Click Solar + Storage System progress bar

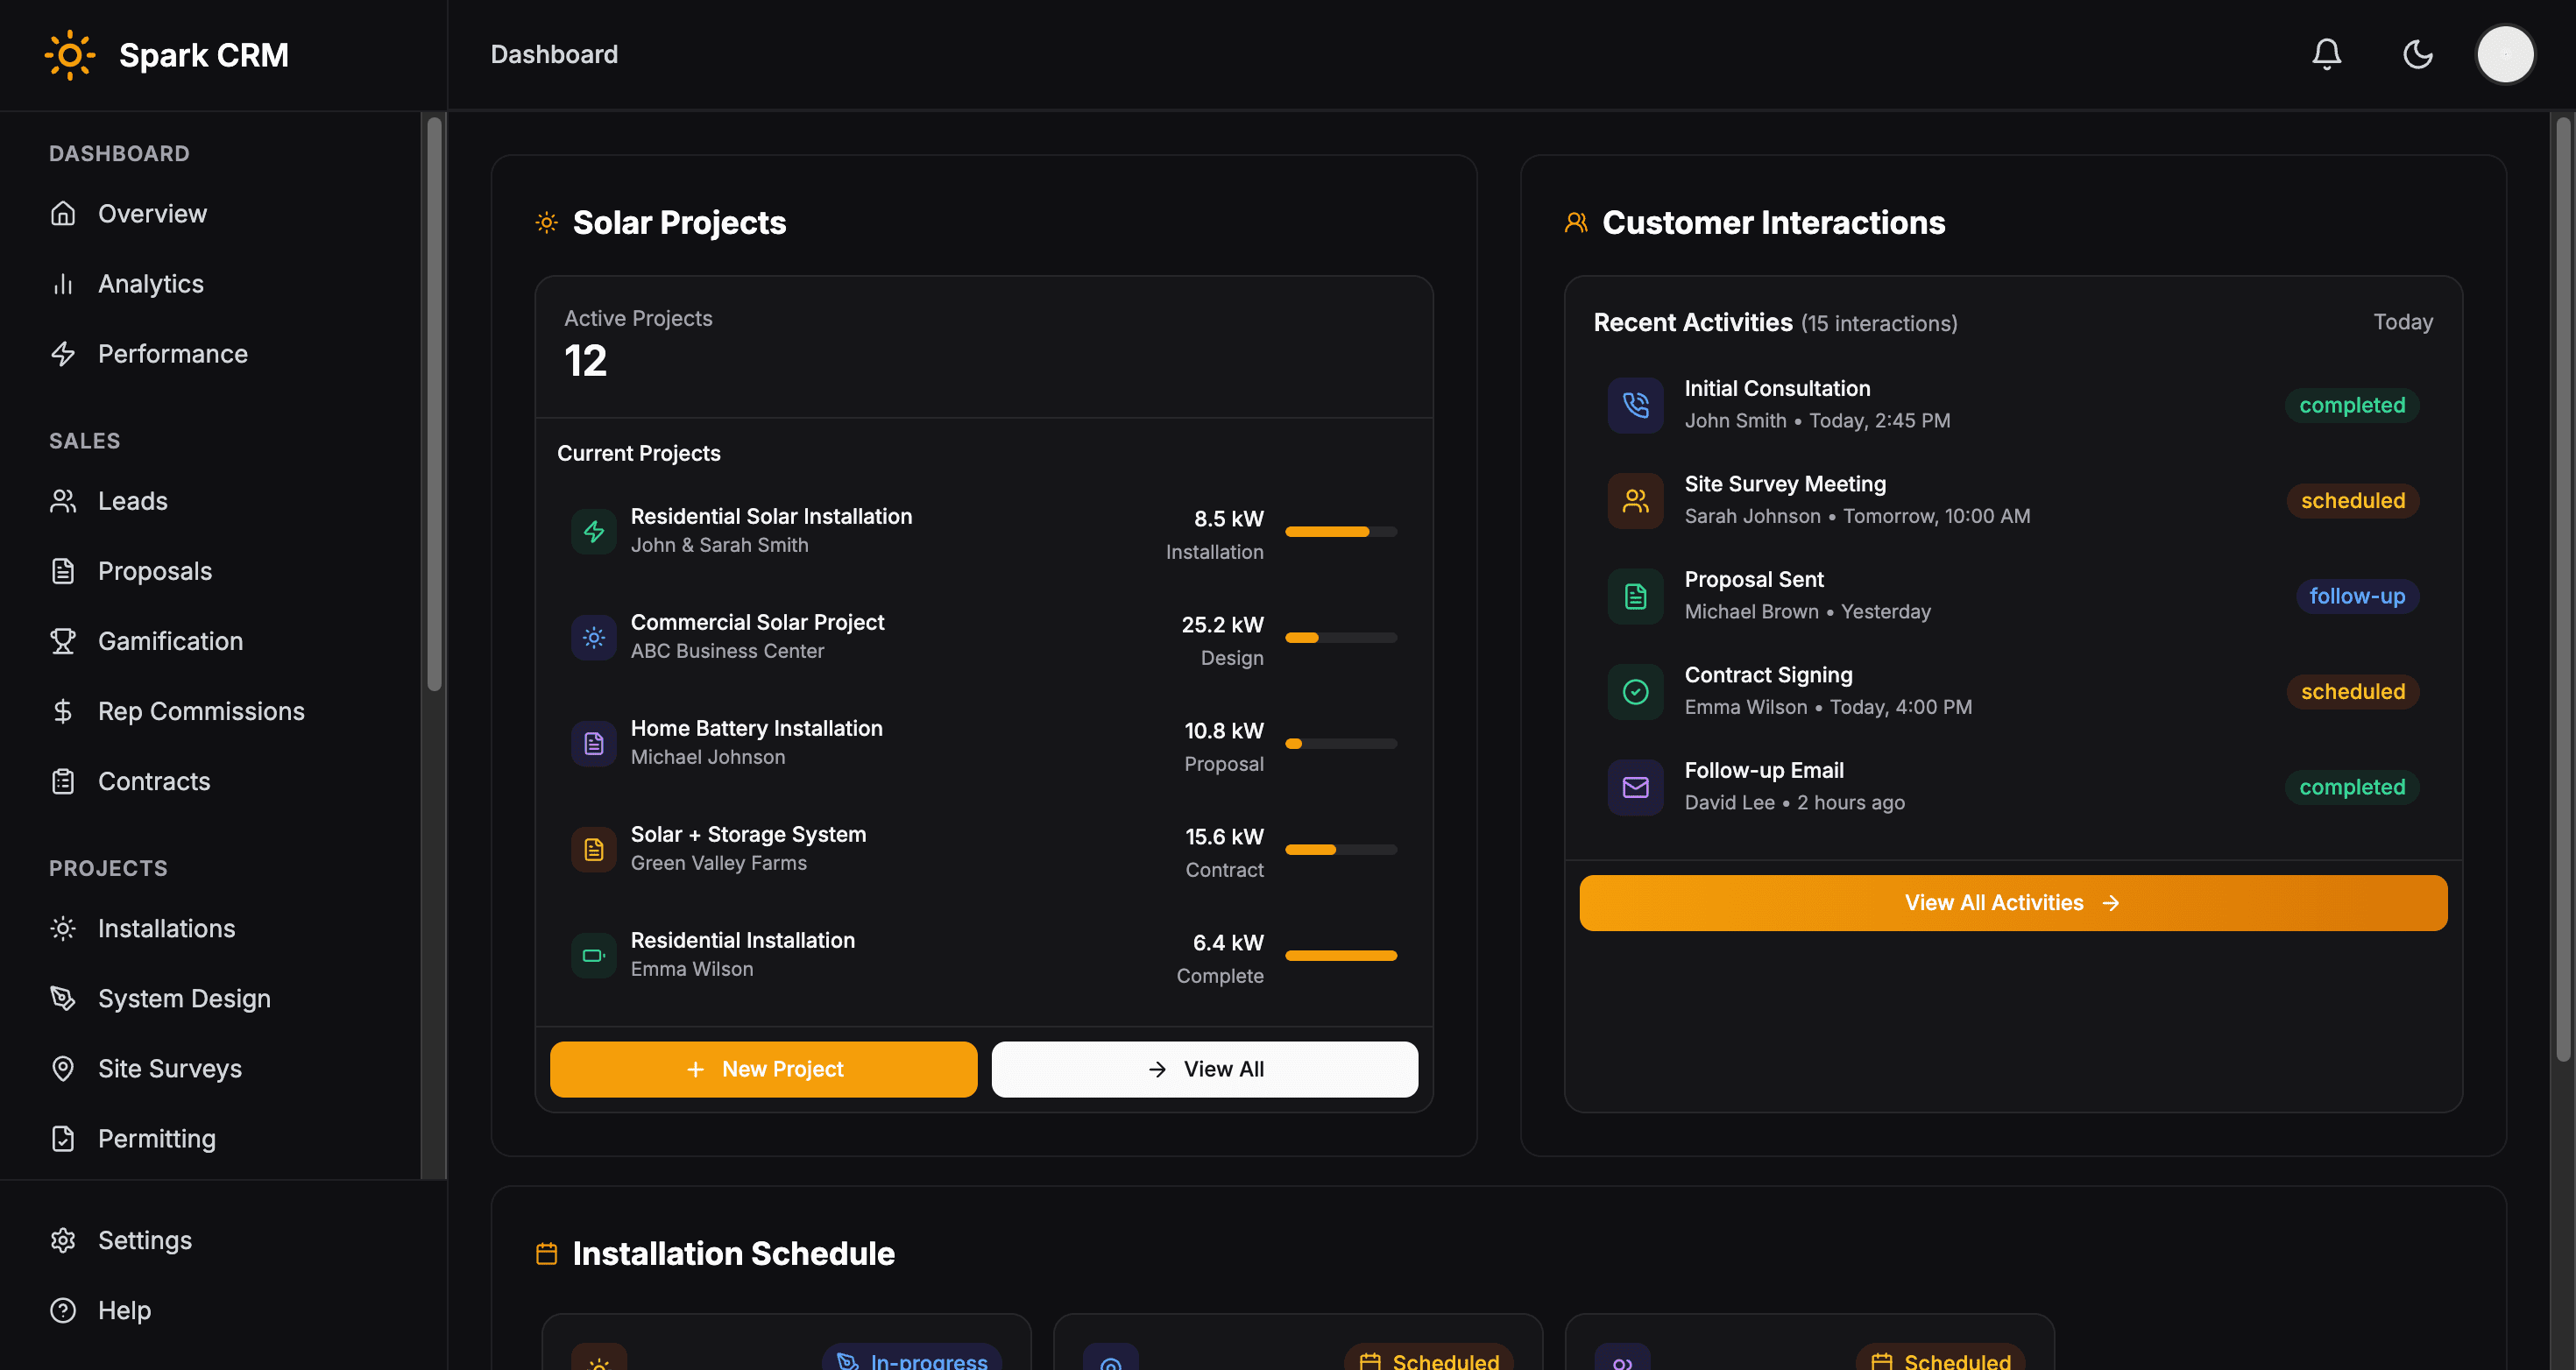pyautogui.click(x=1341, y=849)
